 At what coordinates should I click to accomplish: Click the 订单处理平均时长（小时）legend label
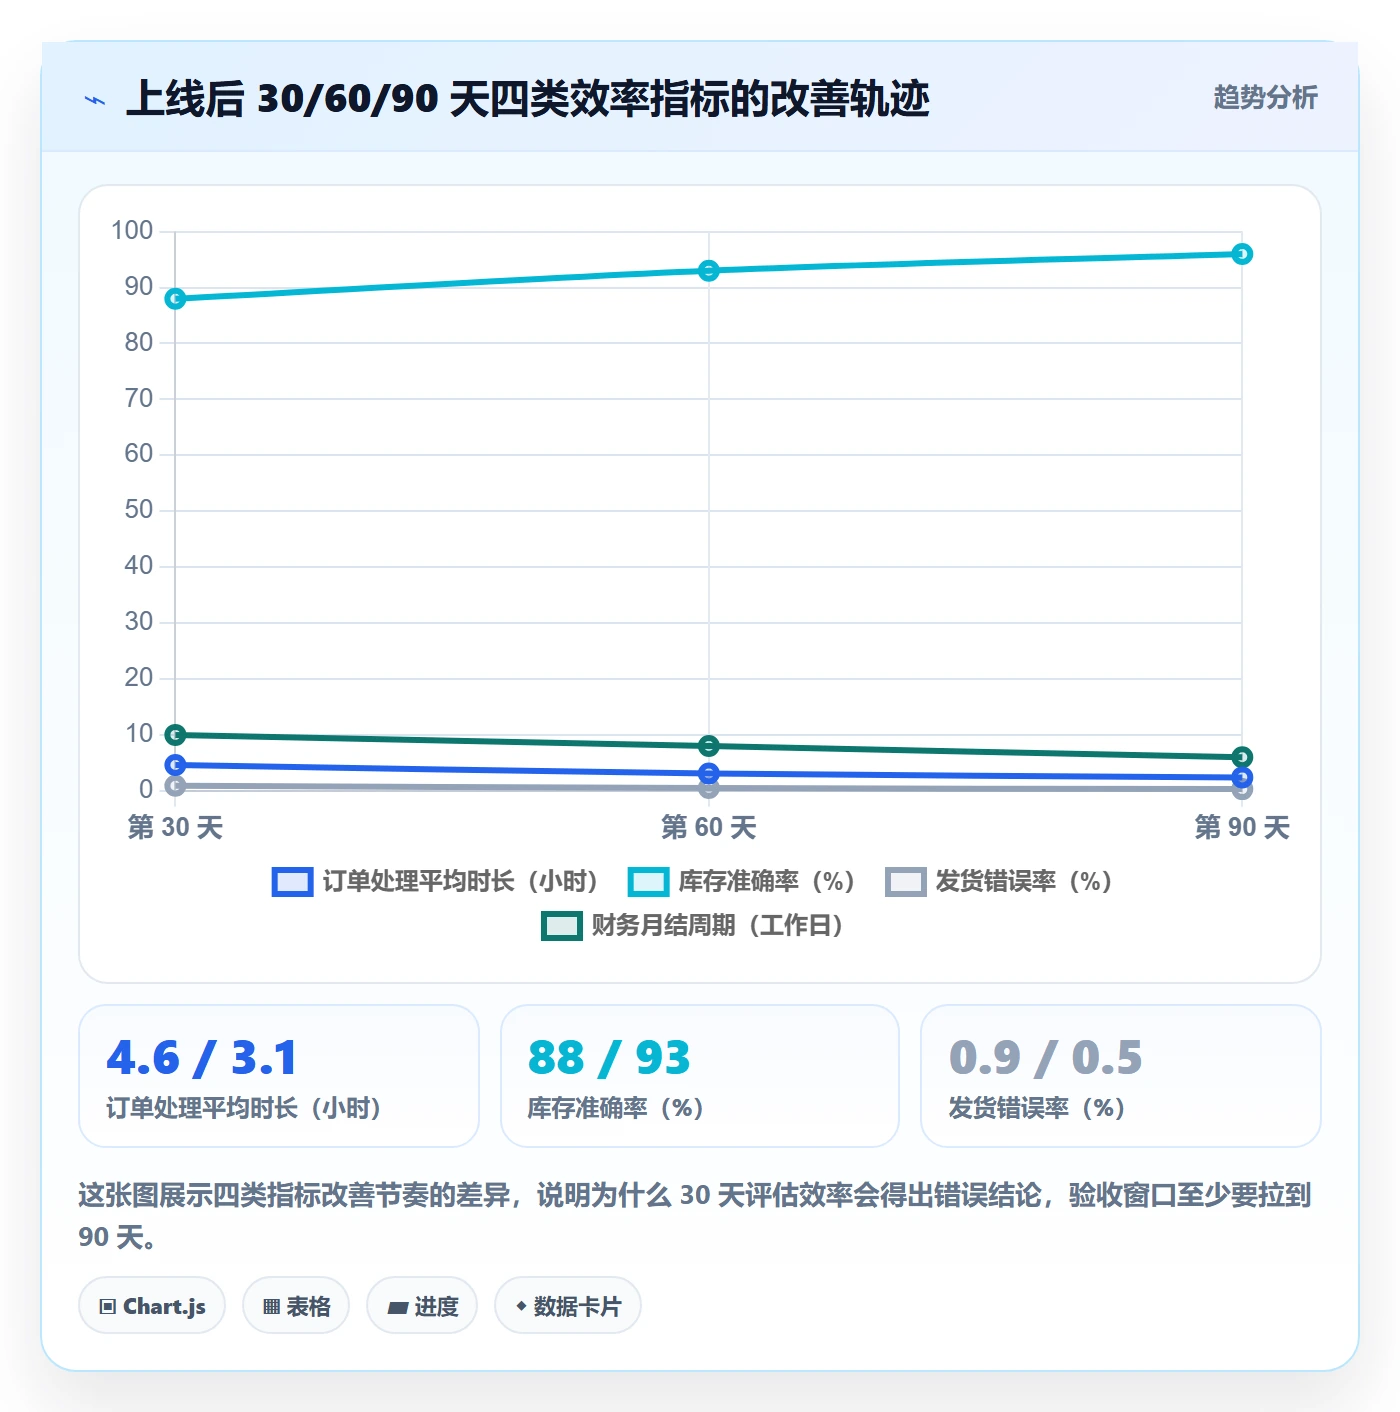tap(460, 882)
